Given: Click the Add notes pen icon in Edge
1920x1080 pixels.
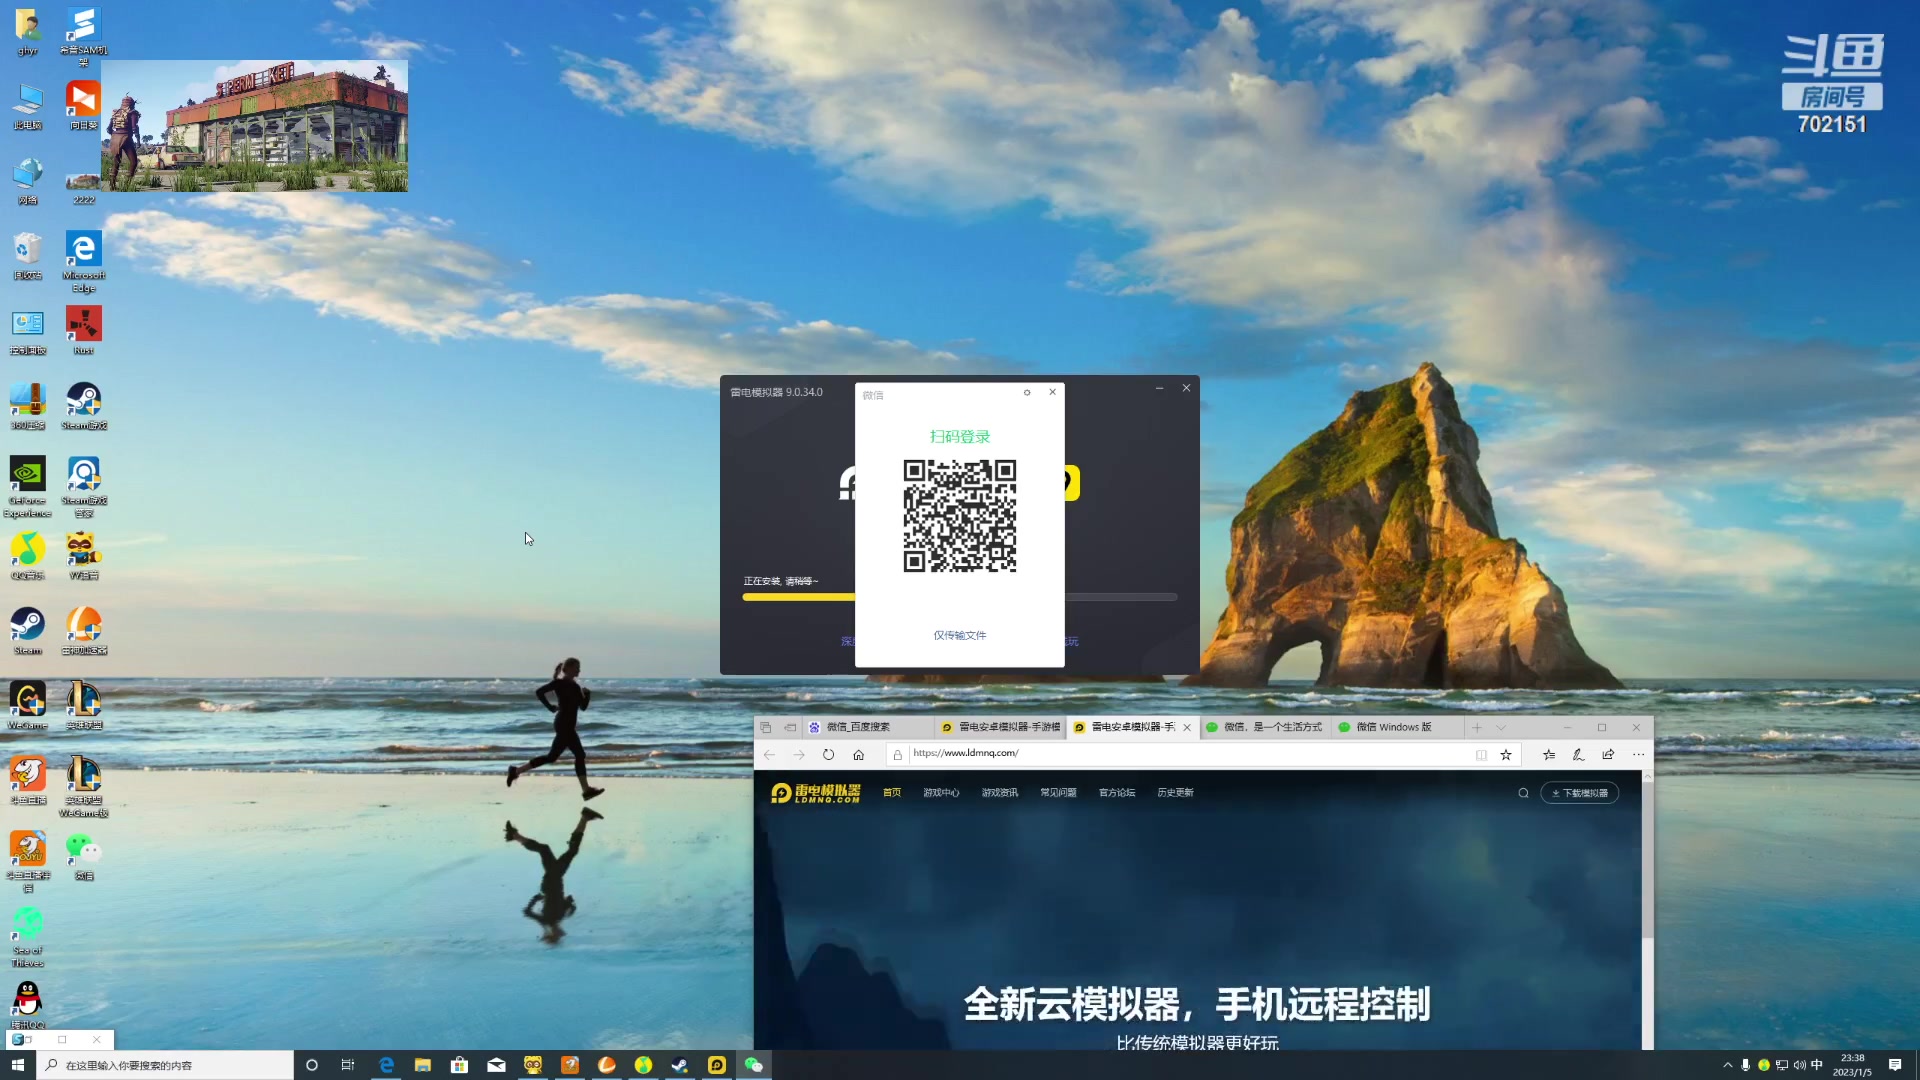Looking at the screenshot, I should click(1579, 755).
